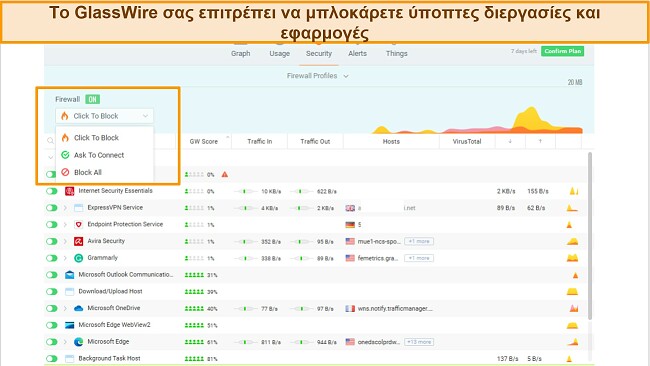The image size is (650, 366).
Task: Click the Microsoft Edge WebView2 icon
Action: 70,325
